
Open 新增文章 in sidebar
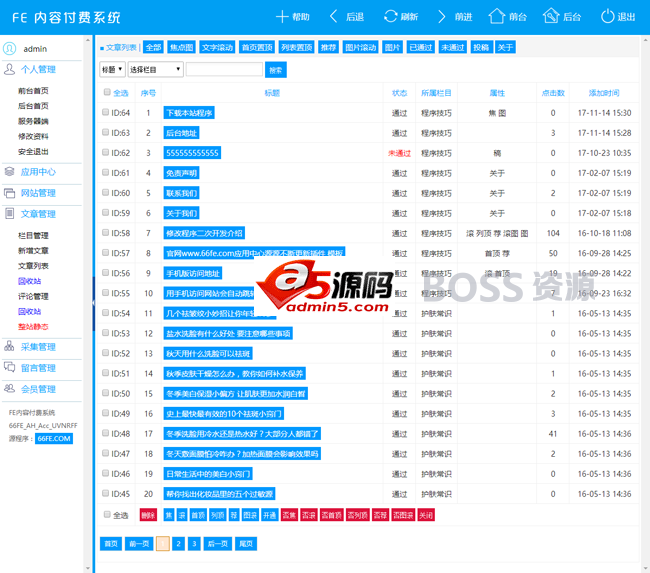[33, 251]
